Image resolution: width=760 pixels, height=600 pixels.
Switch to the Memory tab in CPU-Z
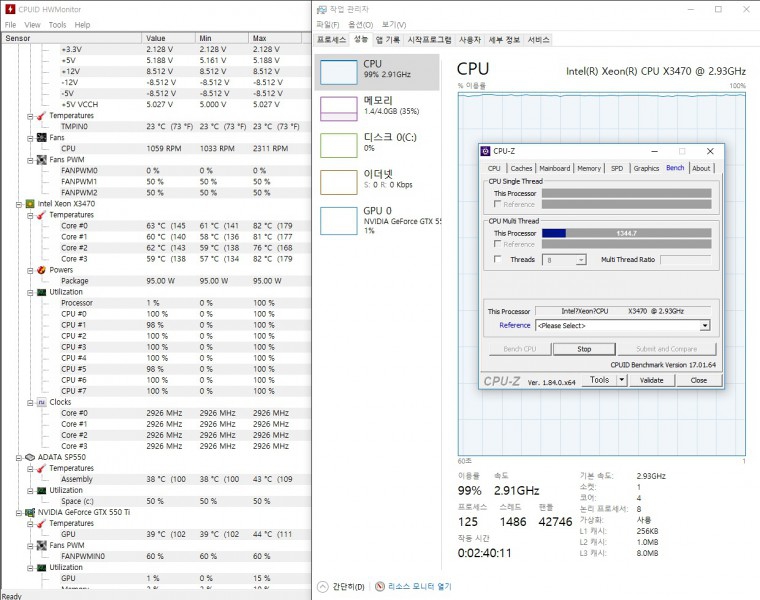[589, 169]
